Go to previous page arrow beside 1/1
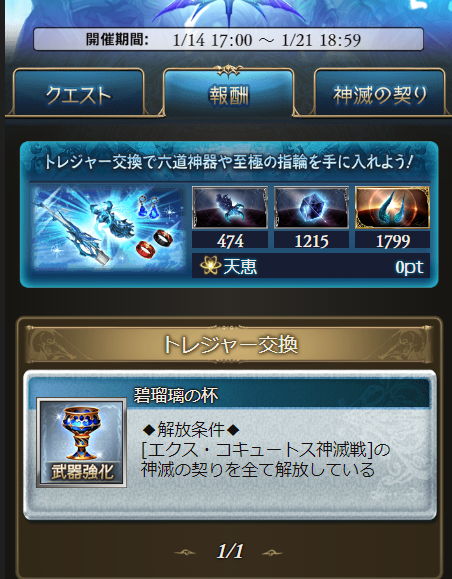The height and width of the screenshot is (579, 452). pyautogui.click(x=185, y=552)
